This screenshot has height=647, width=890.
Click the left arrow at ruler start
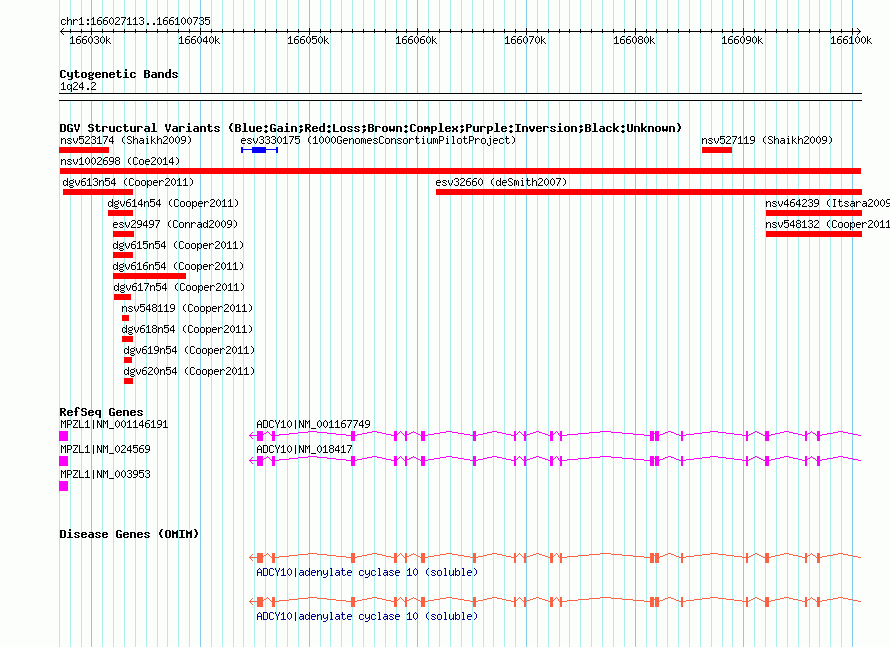(62, 31)
